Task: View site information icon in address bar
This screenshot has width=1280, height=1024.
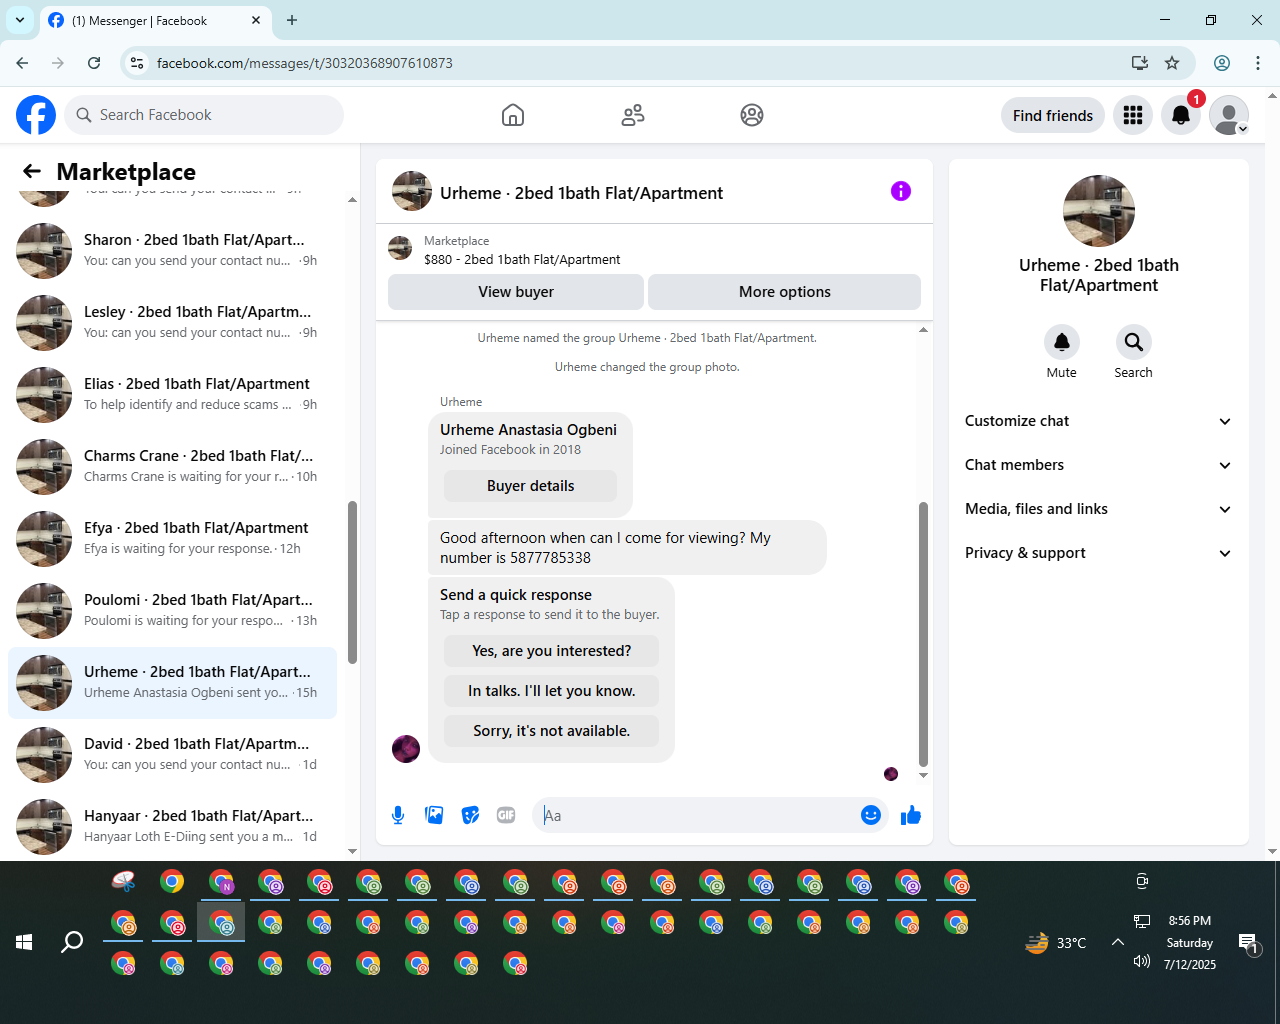Action: click(137, 63)
